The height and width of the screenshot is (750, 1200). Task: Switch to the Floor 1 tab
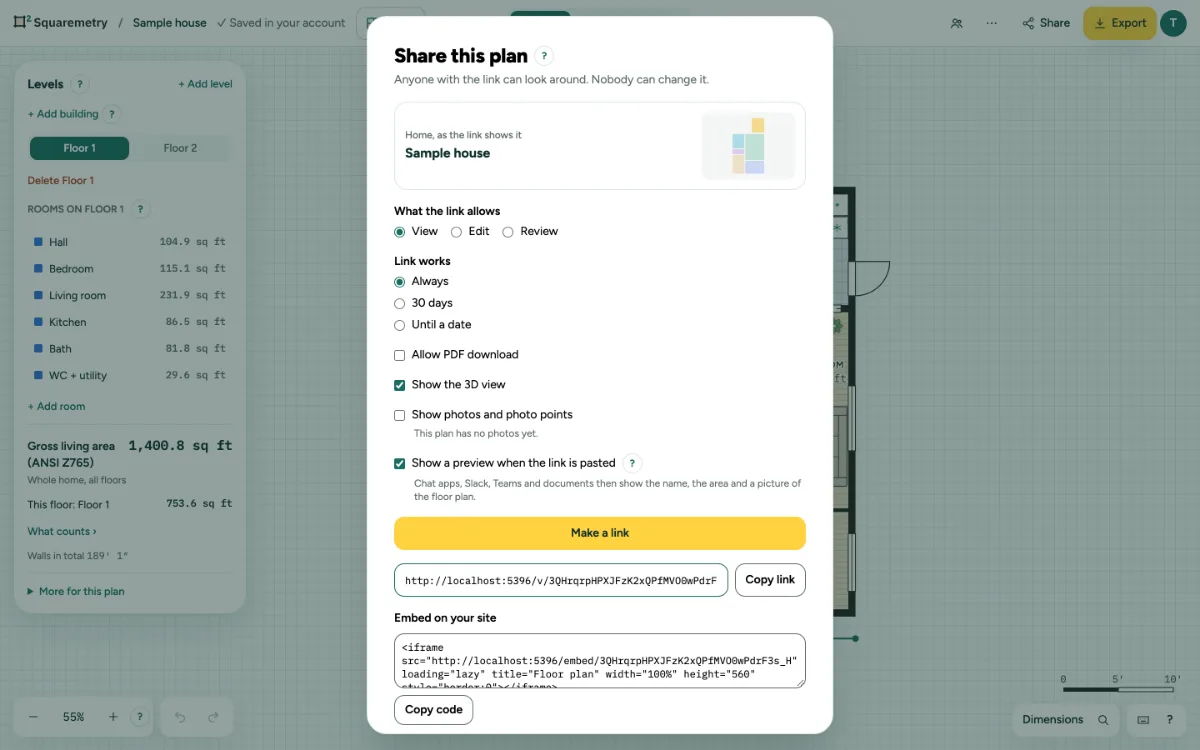point(79,148)
